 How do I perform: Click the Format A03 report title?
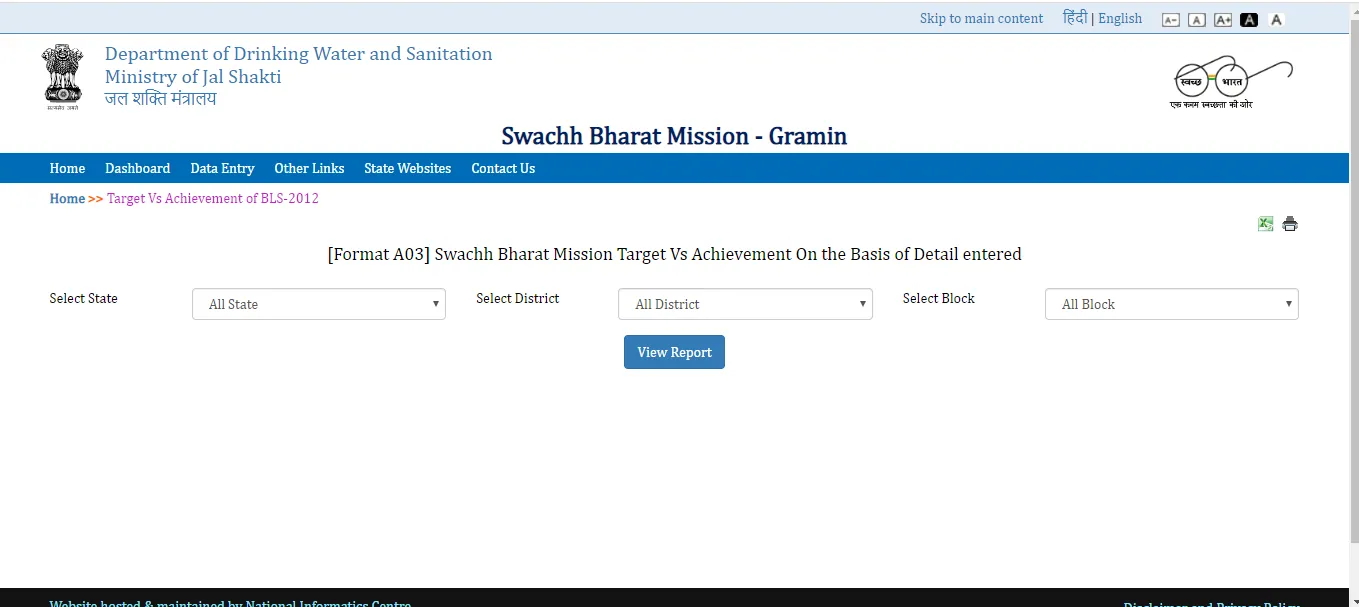[674, 254]
